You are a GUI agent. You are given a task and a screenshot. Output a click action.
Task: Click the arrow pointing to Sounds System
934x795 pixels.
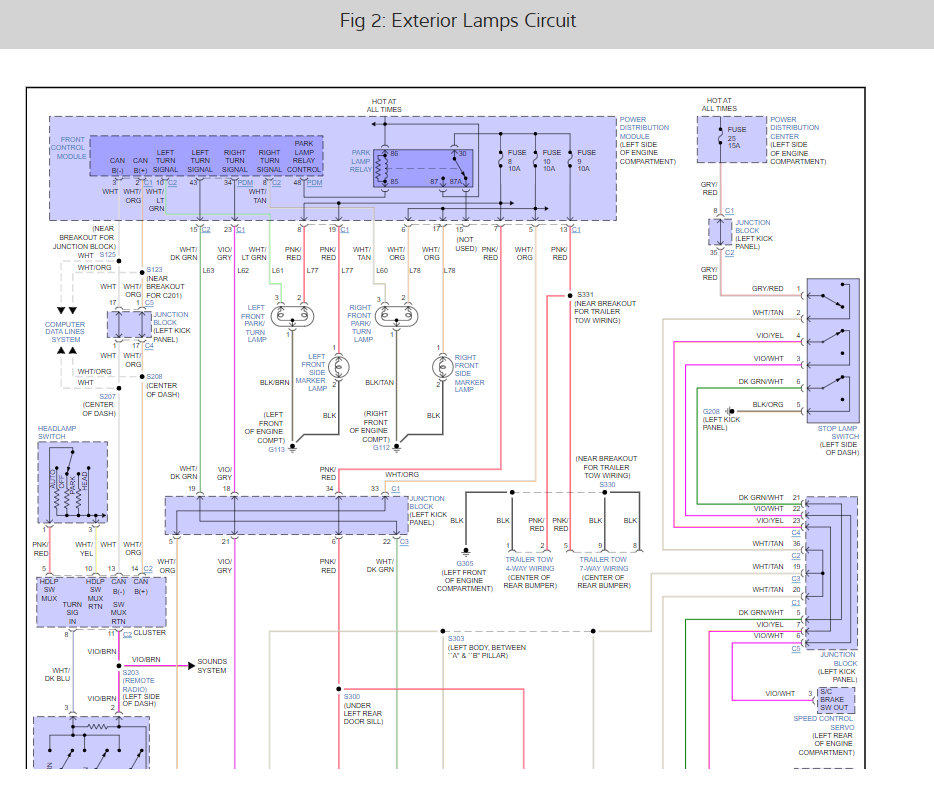pos(191,665)
